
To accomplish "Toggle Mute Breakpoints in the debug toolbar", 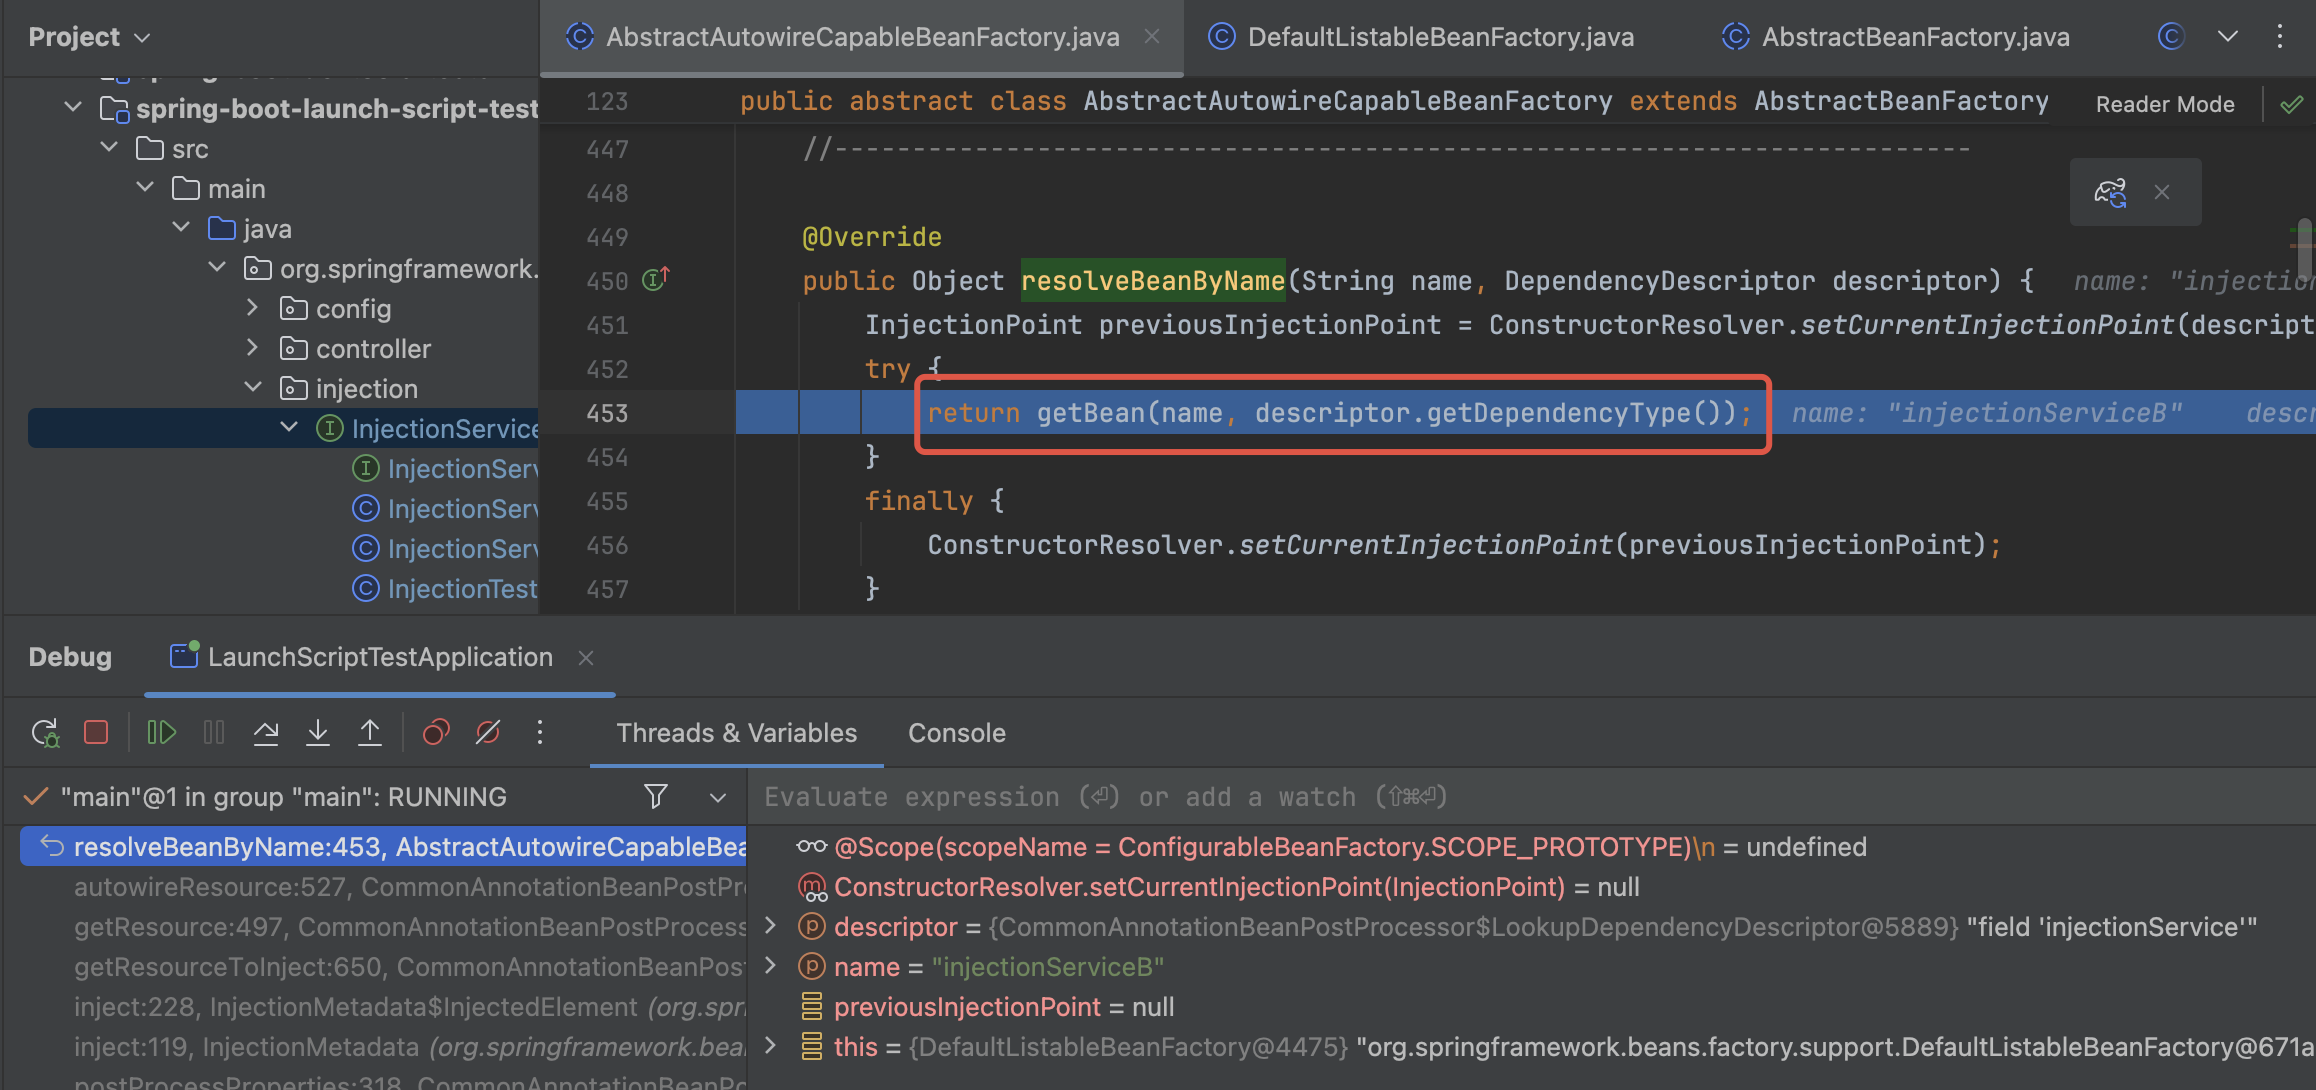I will pyautogui.click(x=488, y=733).
